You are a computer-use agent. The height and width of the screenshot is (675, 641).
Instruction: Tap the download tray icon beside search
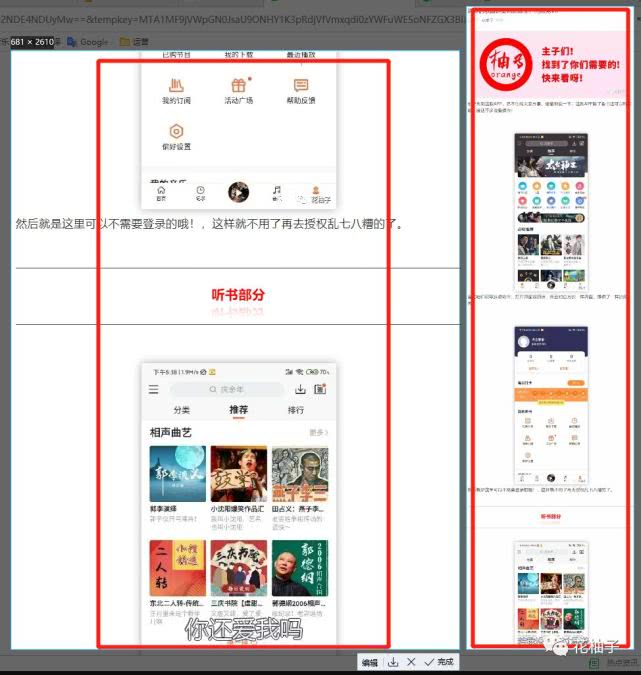(x=300, y=389)
